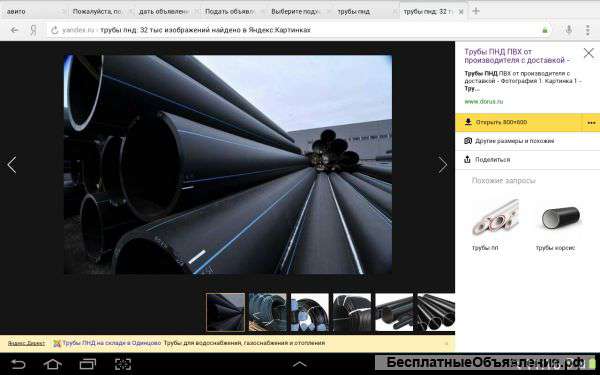Start voice search with the microphone icon
Screen dimensions: 600x375
tap(569, 30)
